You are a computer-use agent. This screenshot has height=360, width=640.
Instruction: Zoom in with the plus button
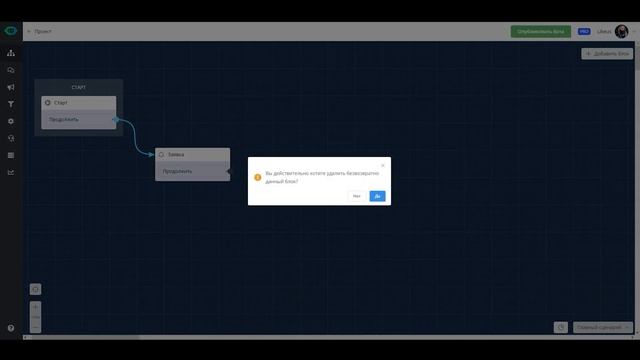point(36,307)
